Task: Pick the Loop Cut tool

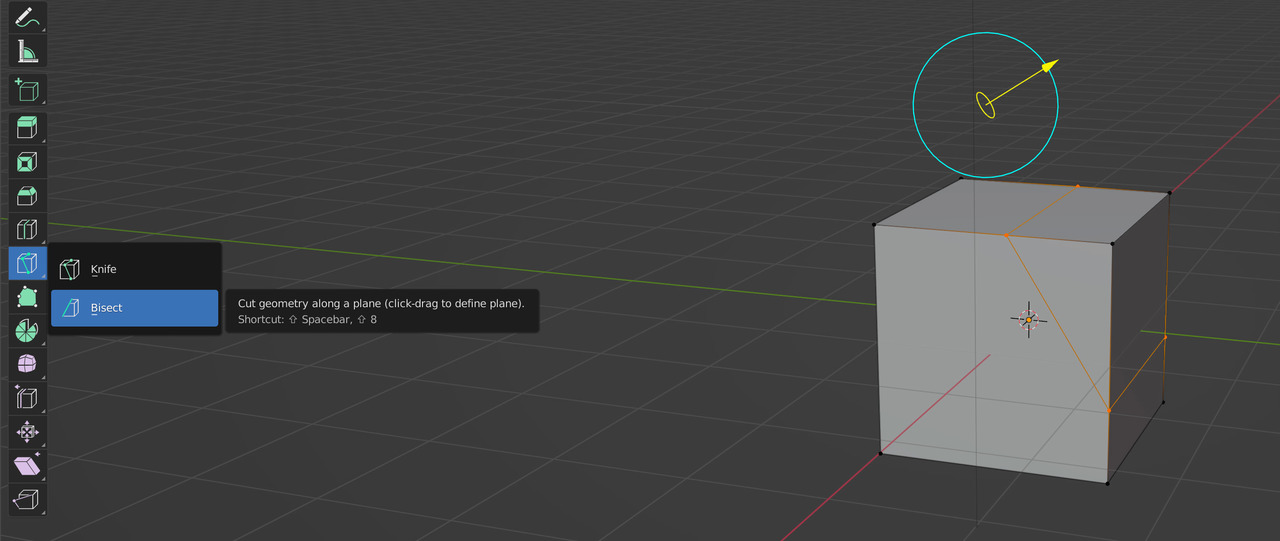Action: (x=27, y=230)
